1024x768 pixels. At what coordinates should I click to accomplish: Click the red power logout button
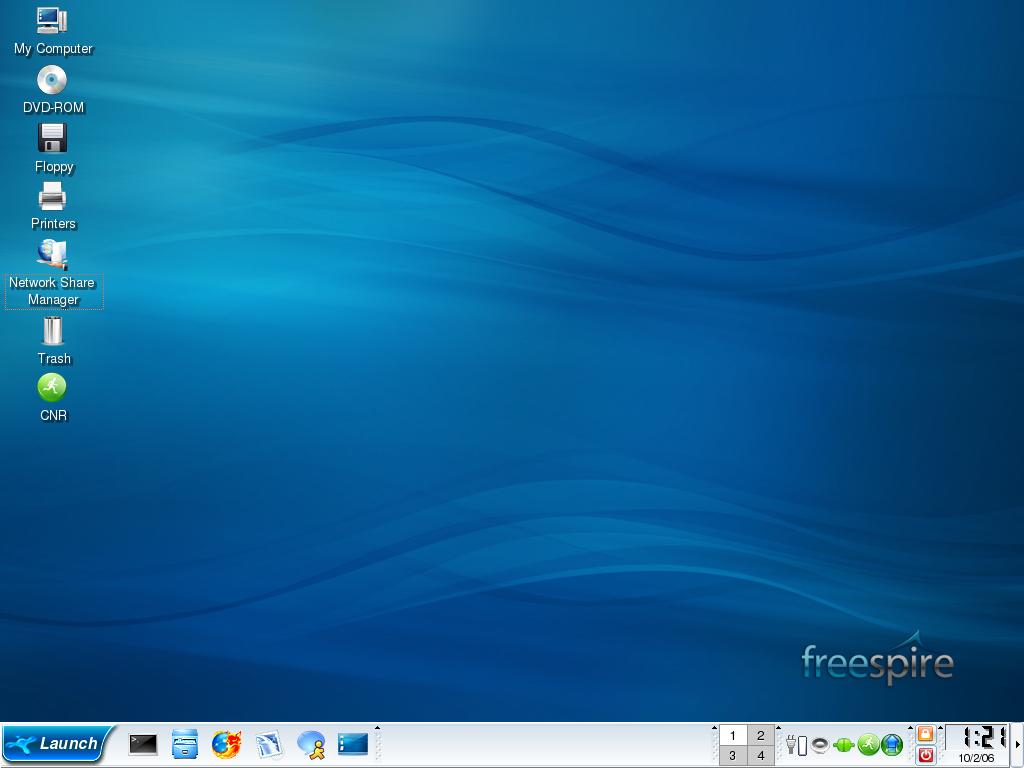pos(925,756)
